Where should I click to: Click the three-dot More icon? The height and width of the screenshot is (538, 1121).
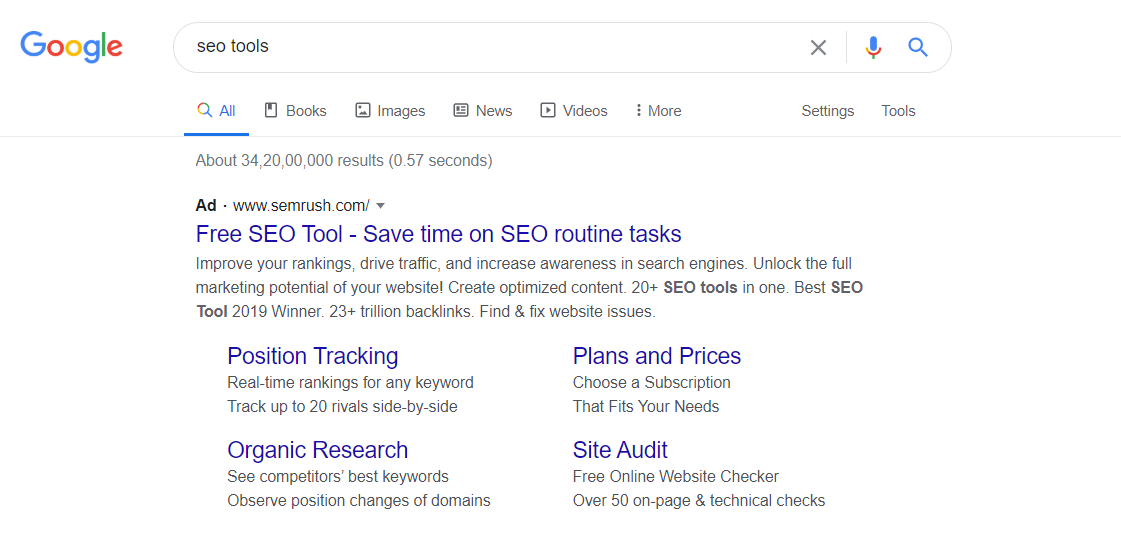(x=638, y=111)
